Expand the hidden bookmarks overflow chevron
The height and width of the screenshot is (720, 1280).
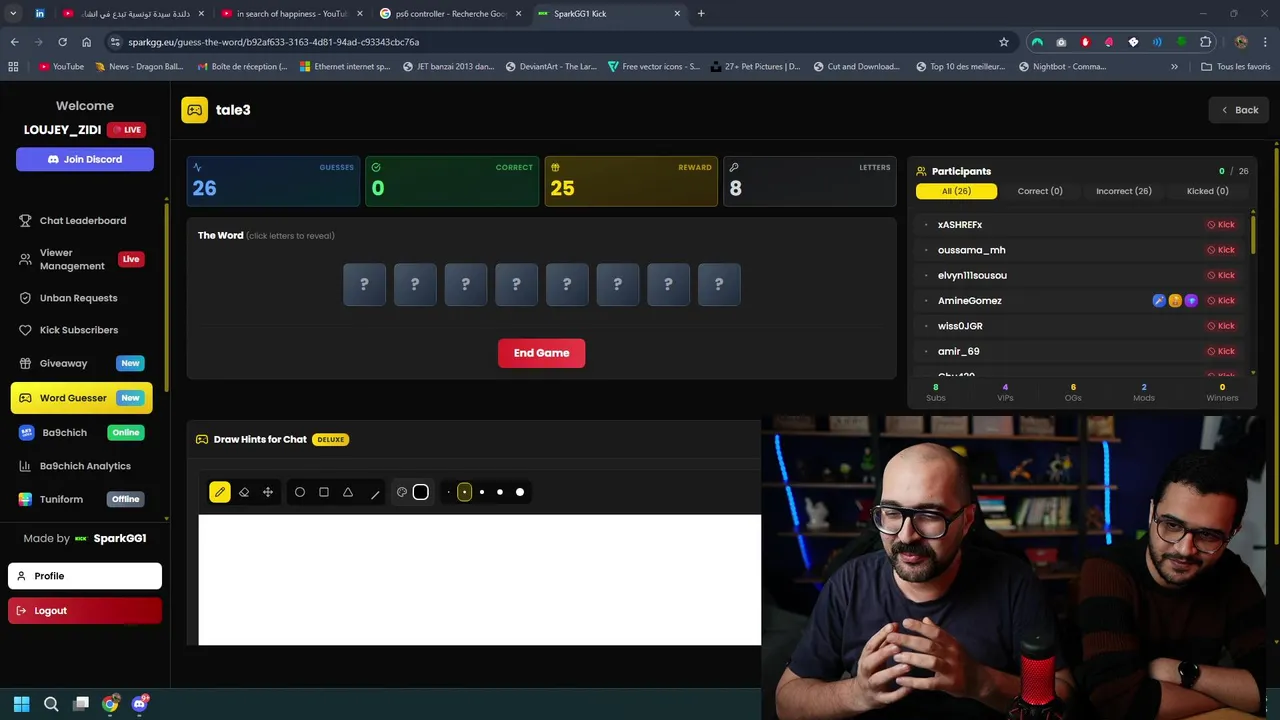(1174, 67)
